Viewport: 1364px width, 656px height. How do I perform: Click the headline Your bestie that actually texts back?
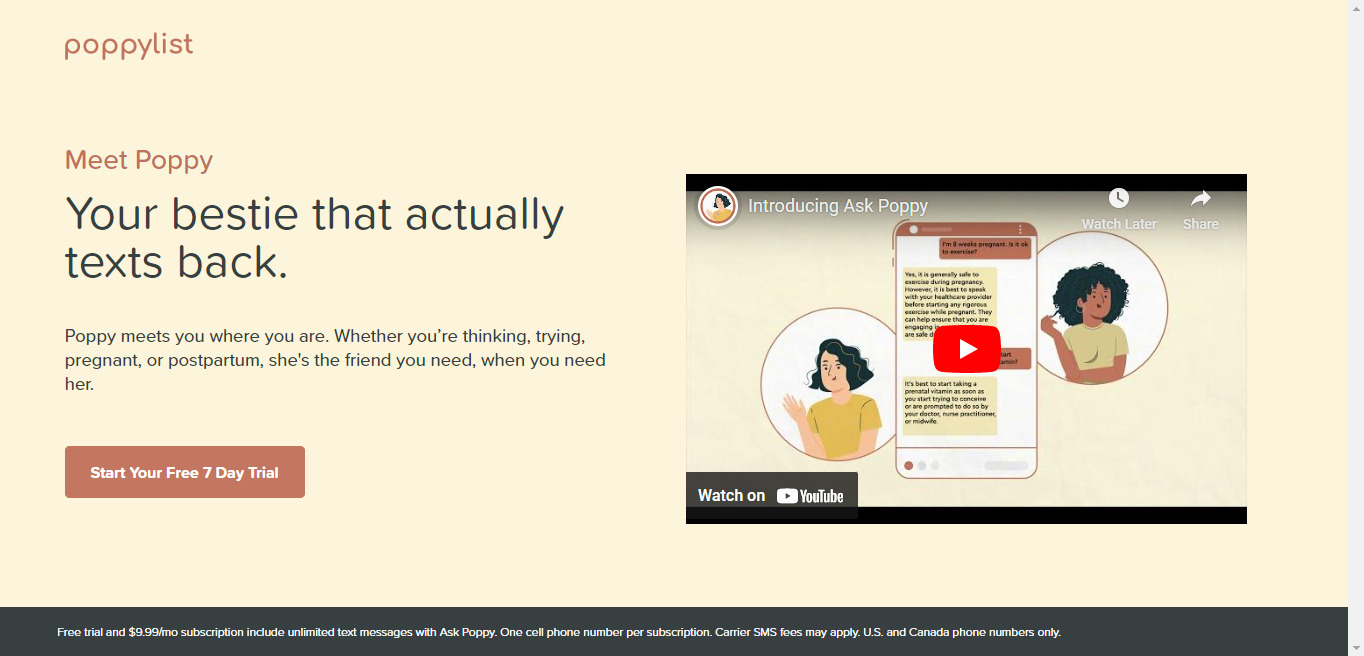click(315, 238)
